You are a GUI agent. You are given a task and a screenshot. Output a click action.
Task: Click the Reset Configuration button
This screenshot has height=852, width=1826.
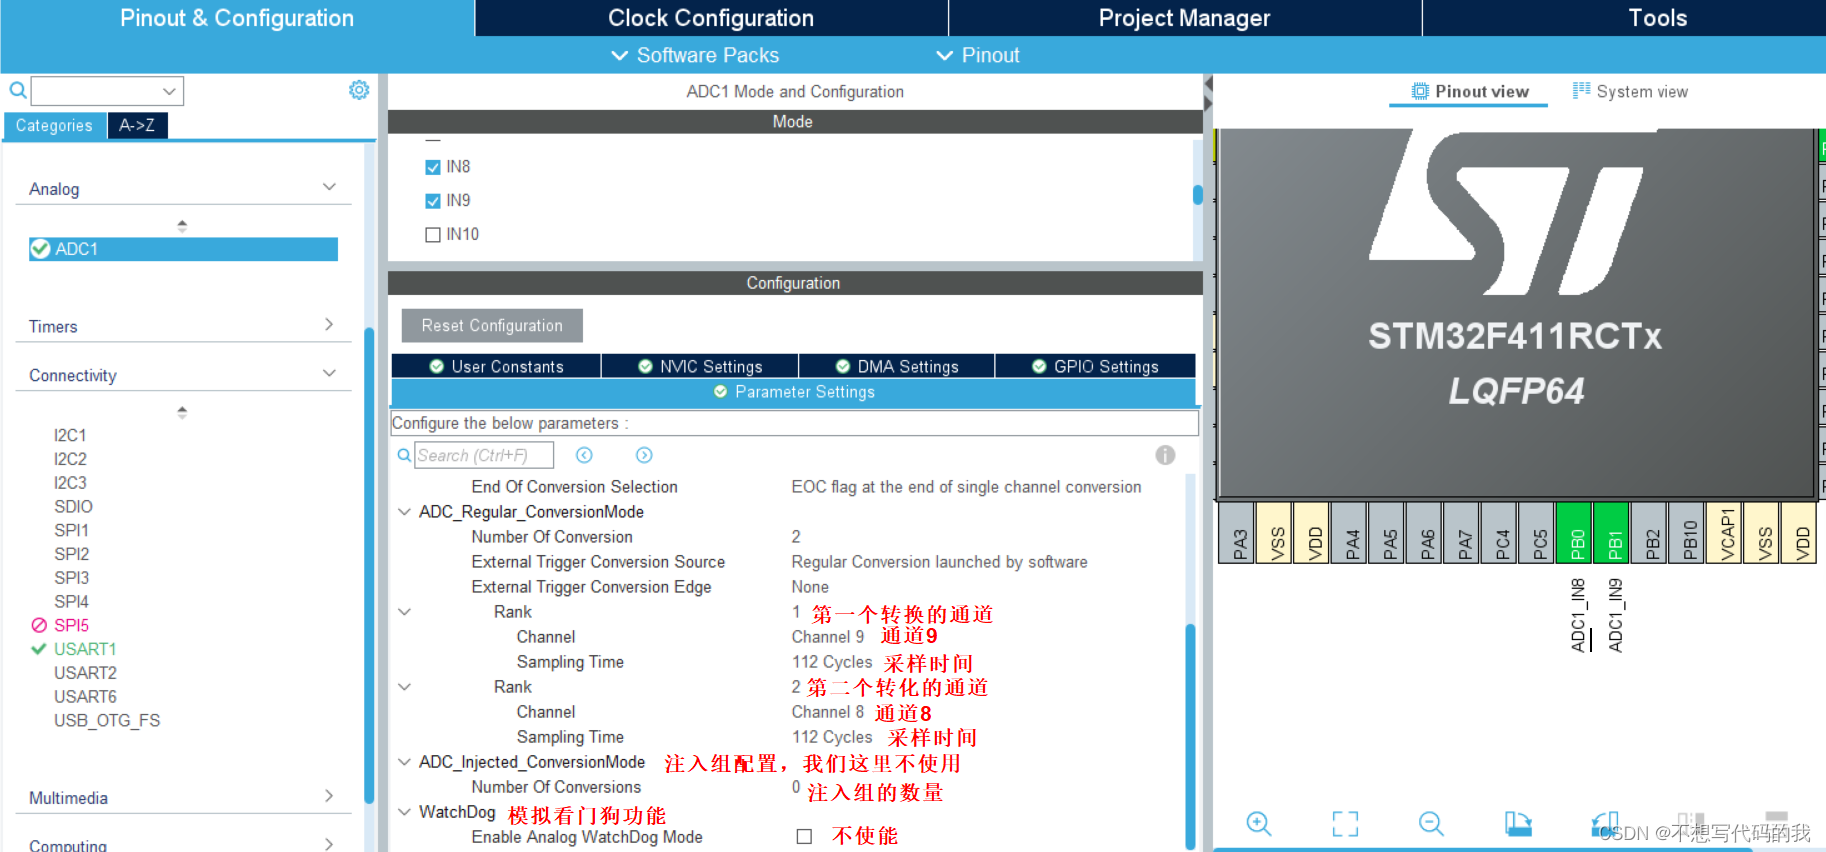click(492, 325)
